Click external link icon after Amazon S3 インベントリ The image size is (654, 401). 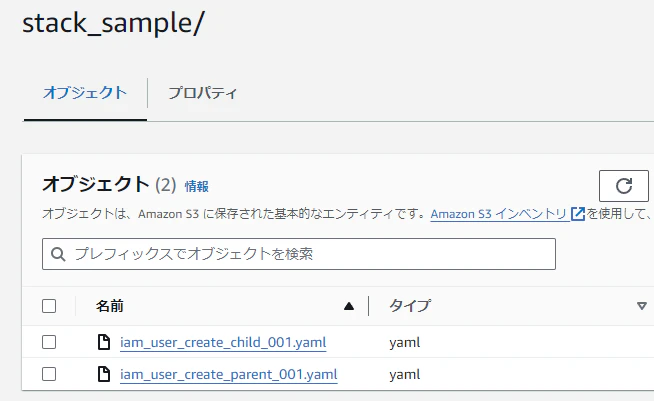[578, 214]
